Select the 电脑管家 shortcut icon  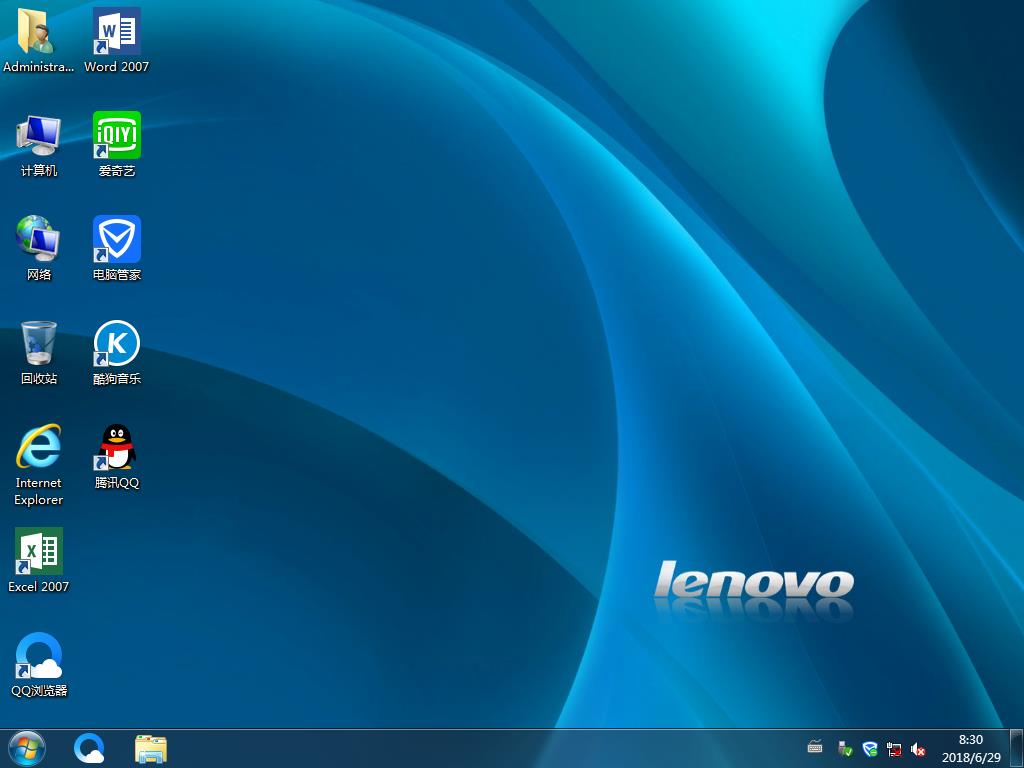(x=116, y=248)
